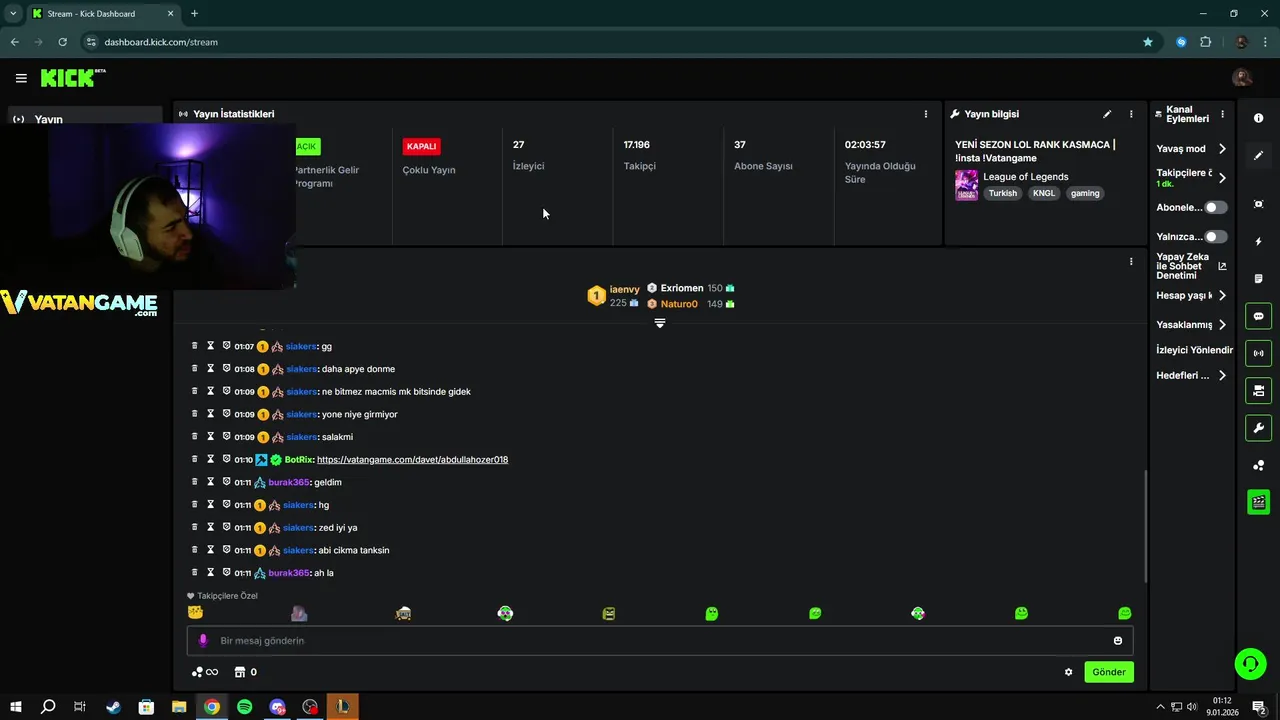The width and height of the screenshot is (1280, 720).
Task: Click the KAPALI badge for Çoklu Yayın
Action: tap(421, 146)
